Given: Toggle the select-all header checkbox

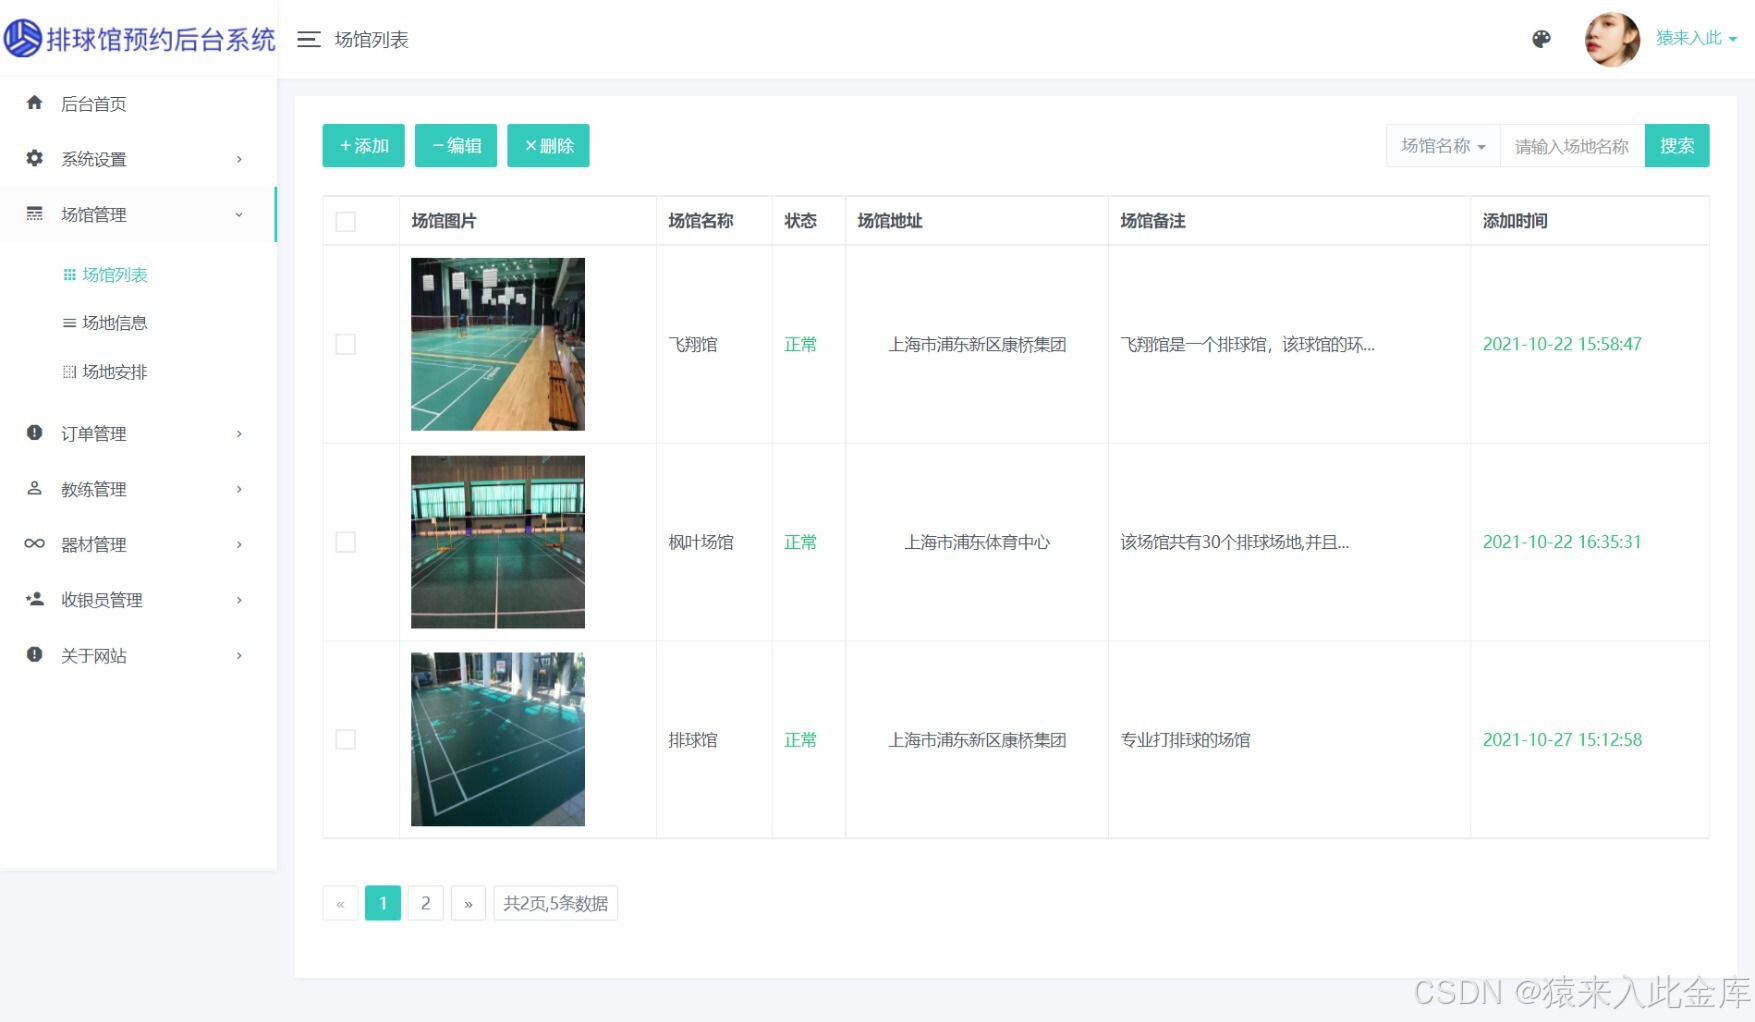Looking at the screenshot, I should coord(346,221).
